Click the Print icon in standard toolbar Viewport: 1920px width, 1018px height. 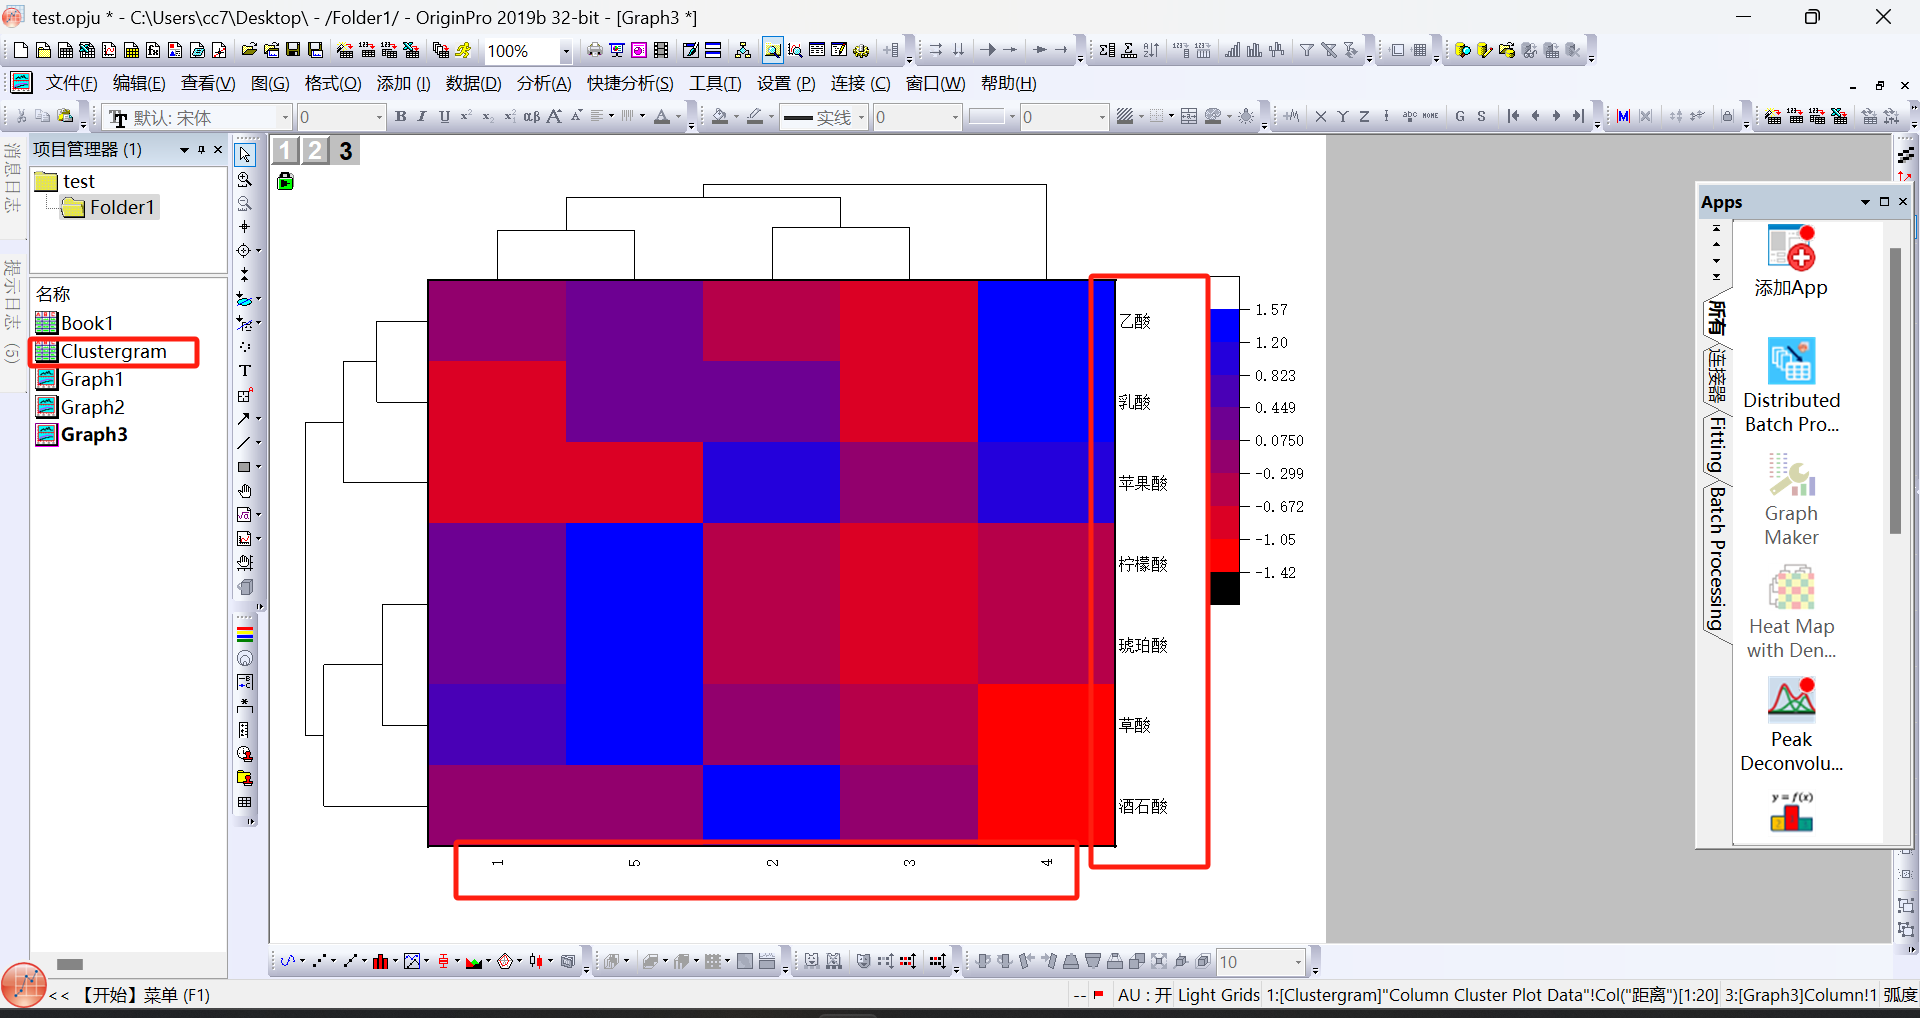coord(595,50)
